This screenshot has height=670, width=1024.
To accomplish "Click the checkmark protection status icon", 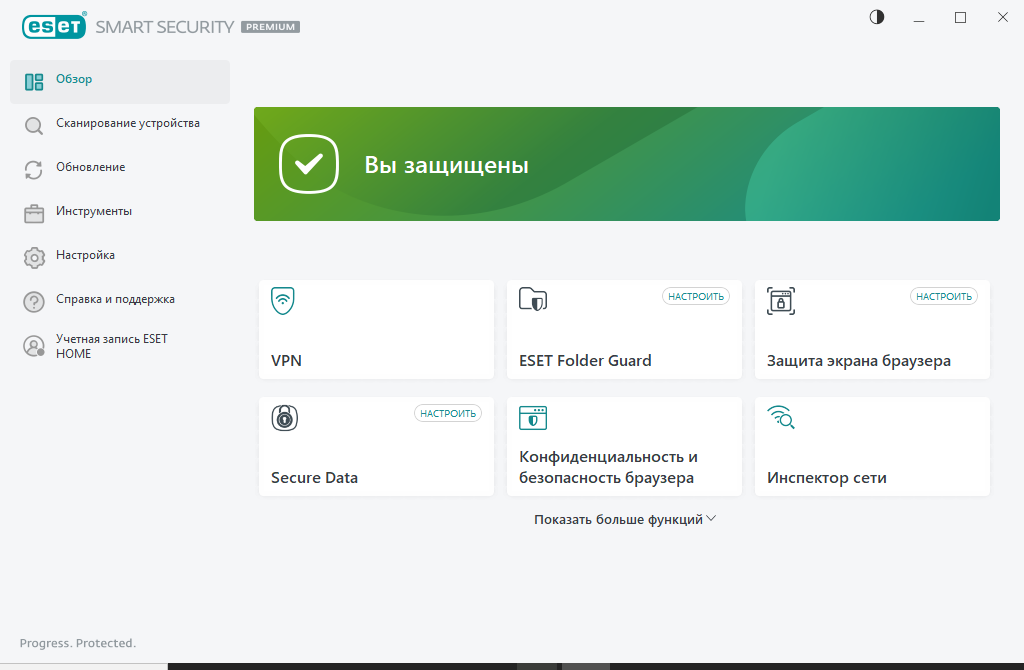I will [309, 164].
